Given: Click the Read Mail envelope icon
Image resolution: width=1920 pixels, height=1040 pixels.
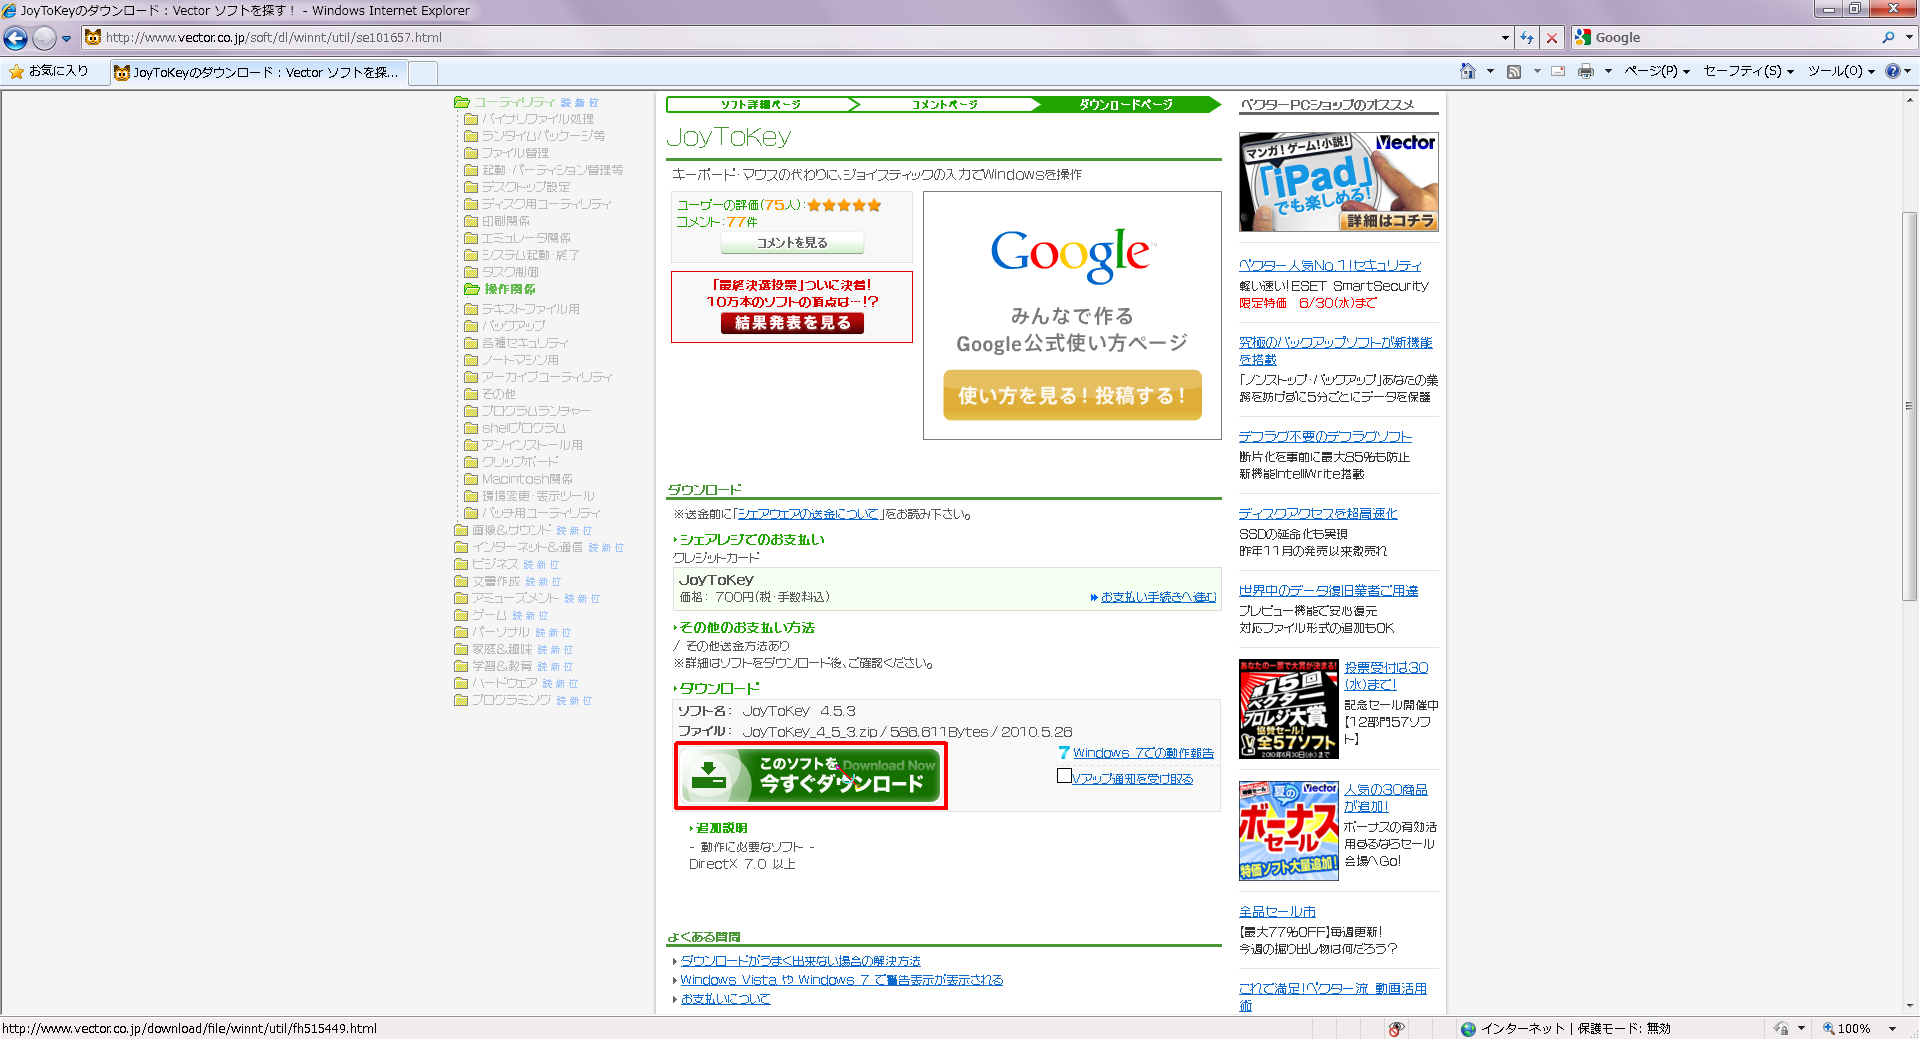Looking at the screenshot, I should pyautogui.click(x=1558, y=71).
